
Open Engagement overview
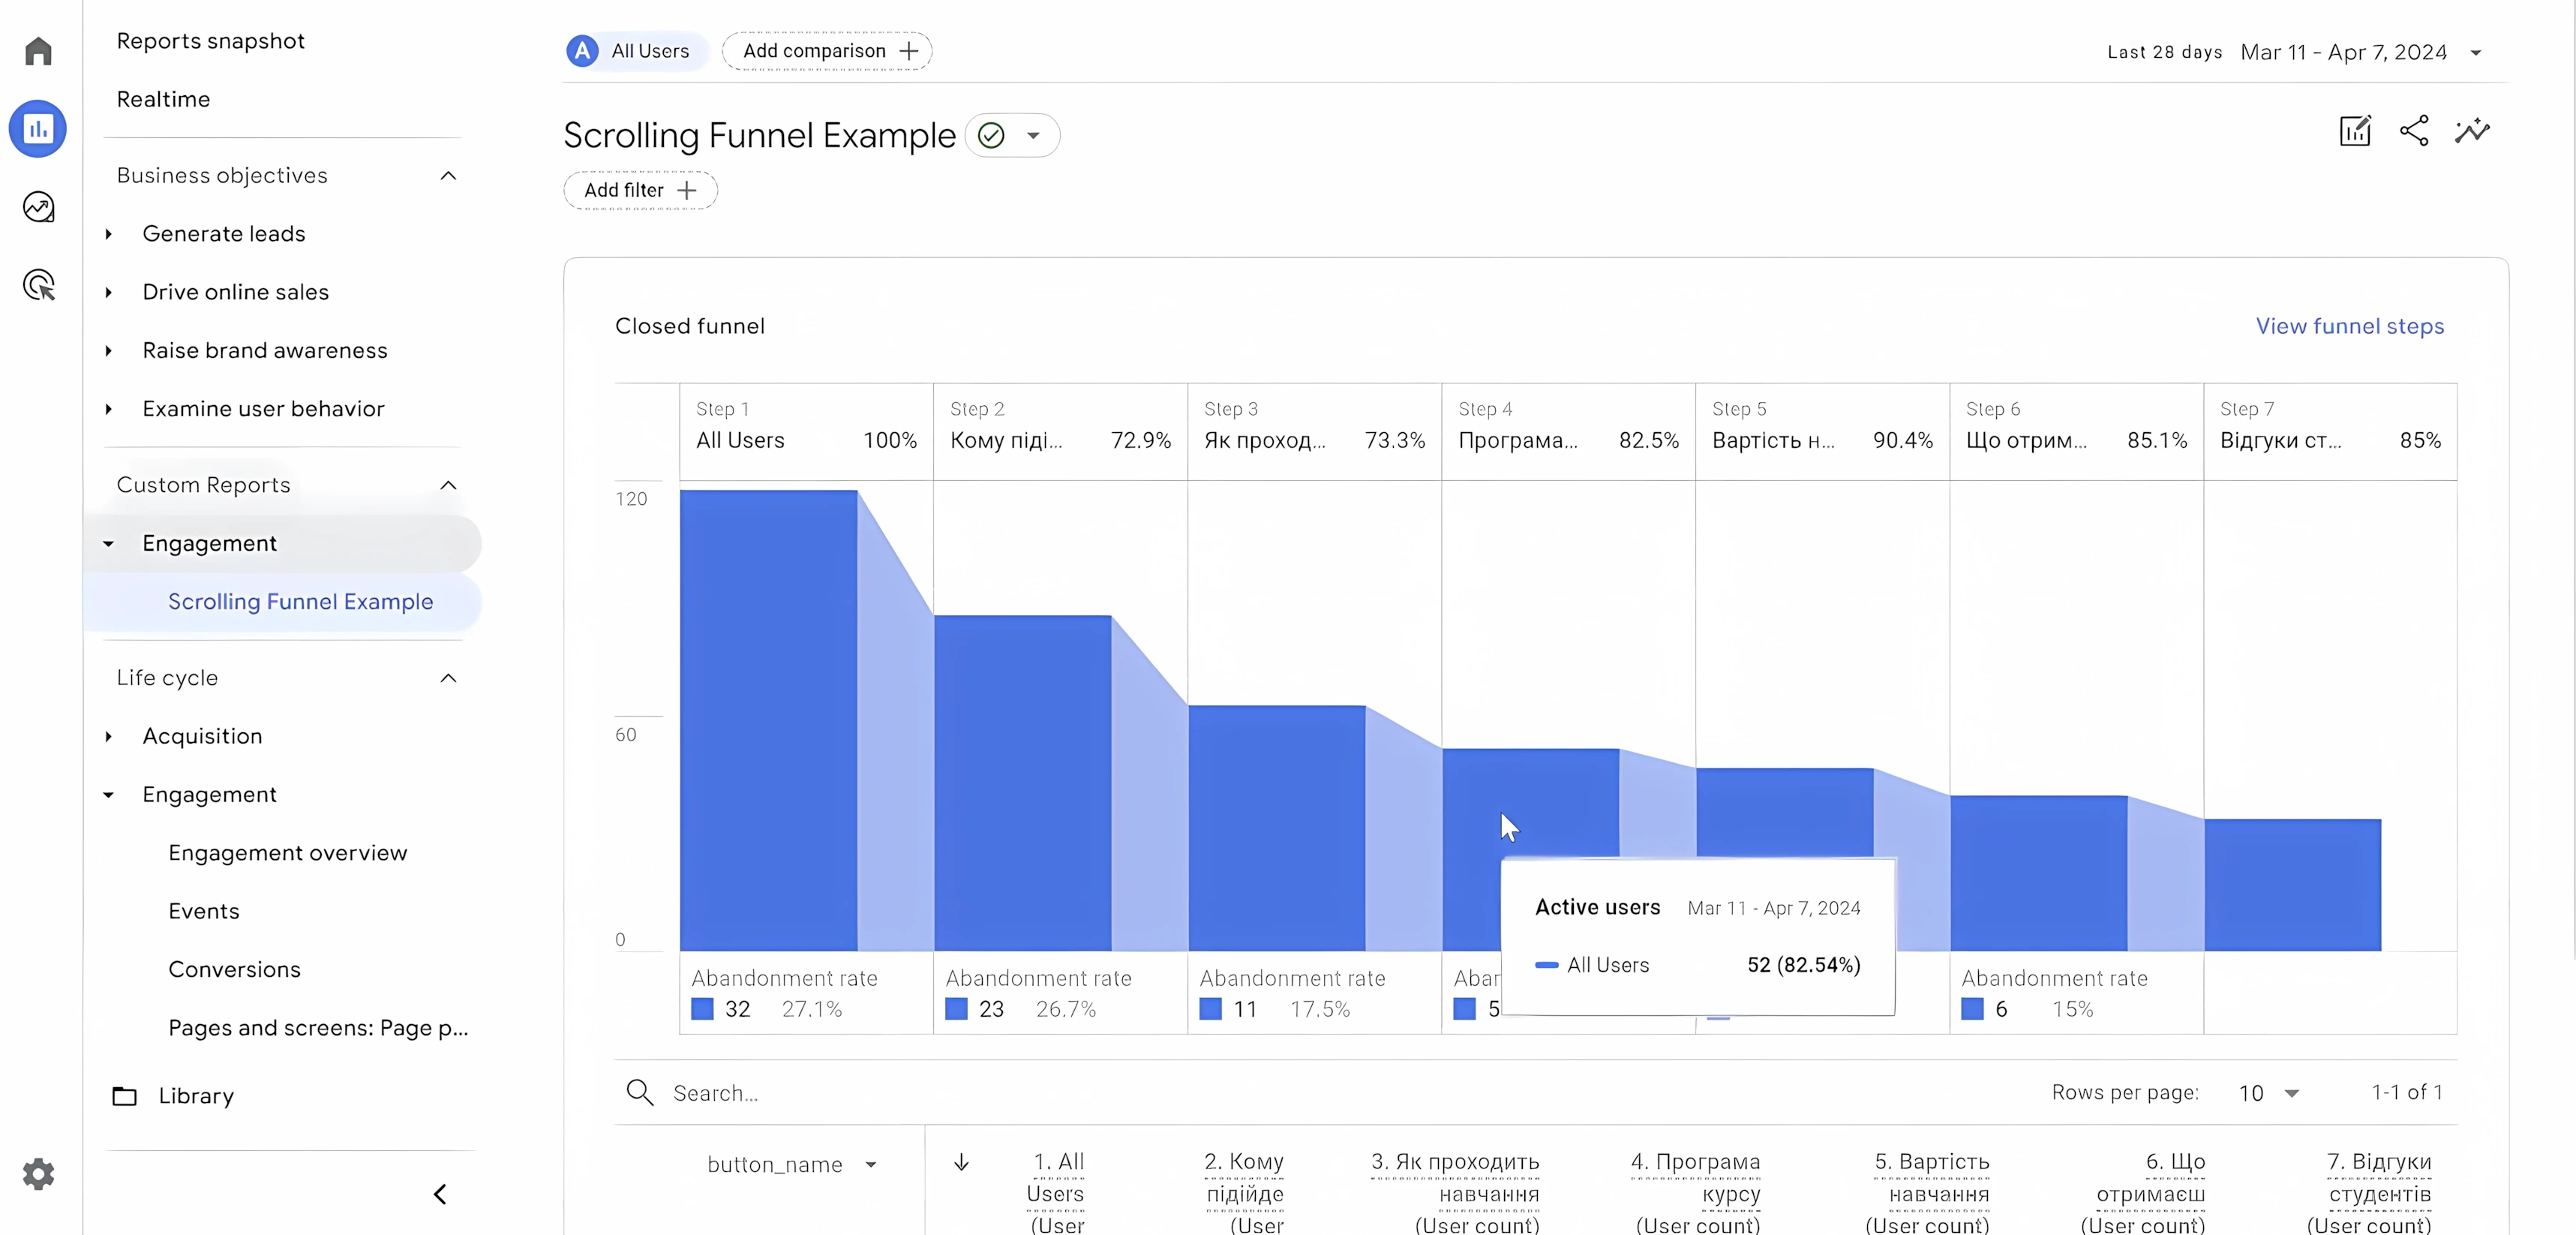tap(288, 853)
